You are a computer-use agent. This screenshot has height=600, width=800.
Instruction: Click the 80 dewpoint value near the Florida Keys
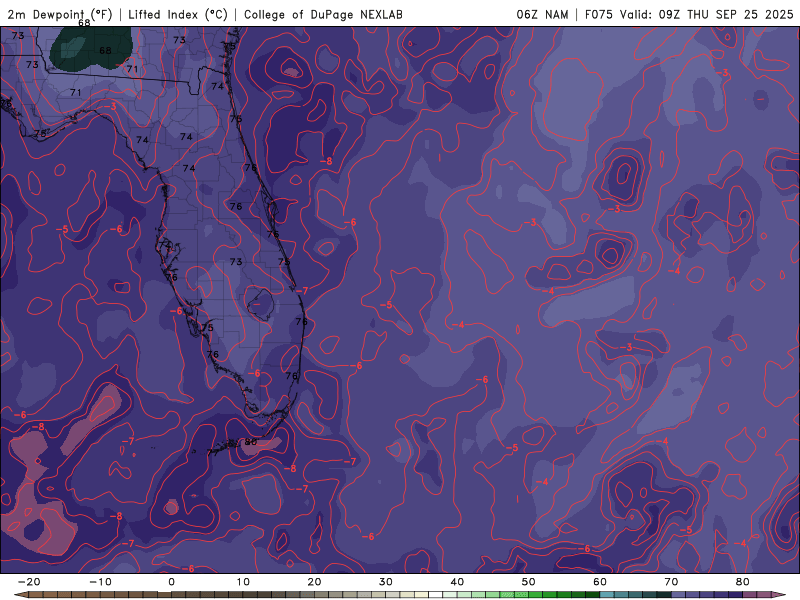251,442
